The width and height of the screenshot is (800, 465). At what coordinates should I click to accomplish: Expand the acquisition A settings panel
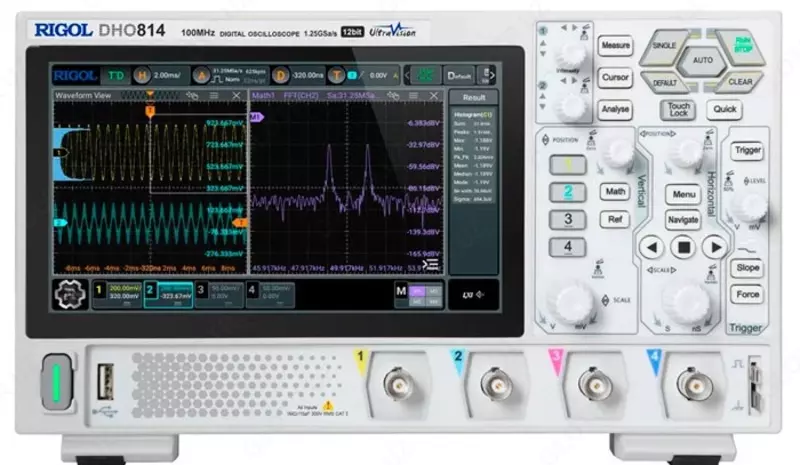(201, 75)
